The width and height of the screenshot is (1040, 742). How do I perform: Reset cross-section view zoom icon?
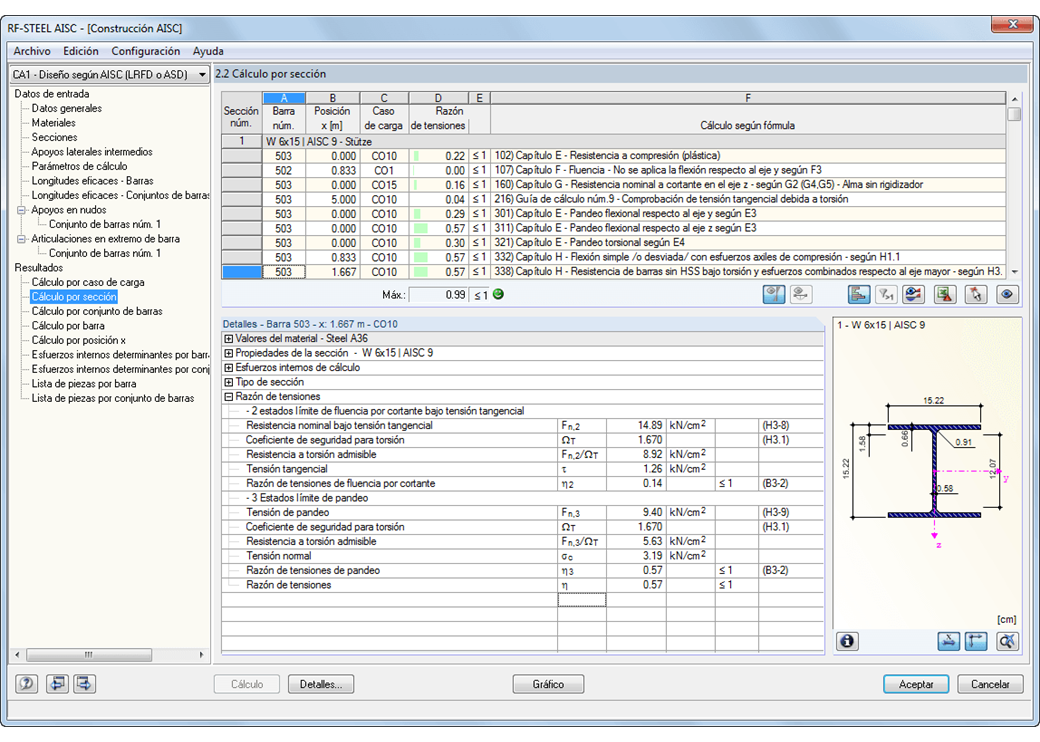1007,641
